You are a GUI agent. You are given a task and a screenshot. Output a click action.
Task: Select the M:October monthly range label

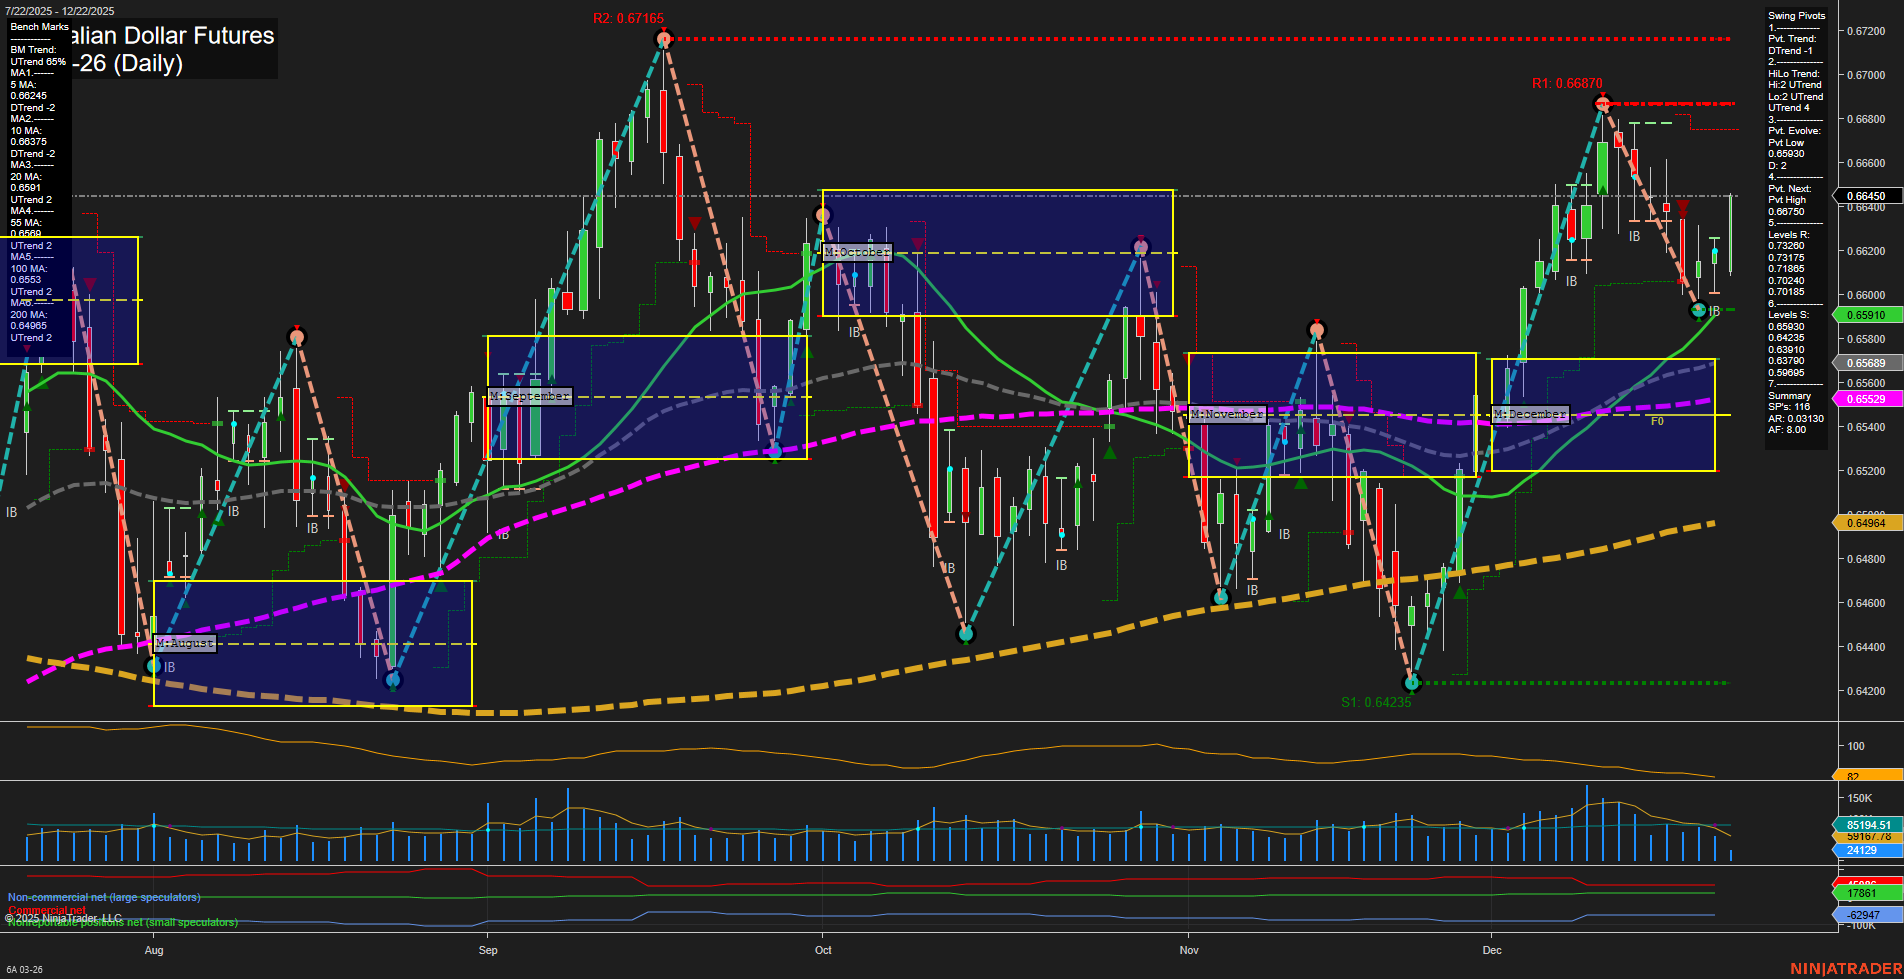(x=857, y=252)
